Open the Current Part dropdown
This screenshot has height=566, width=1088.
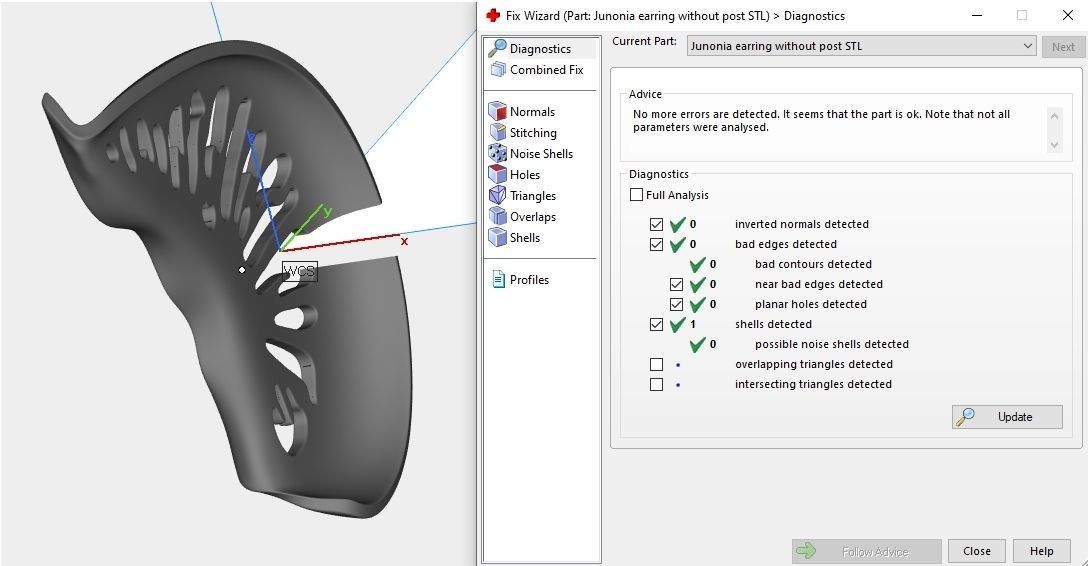point(861,46)
